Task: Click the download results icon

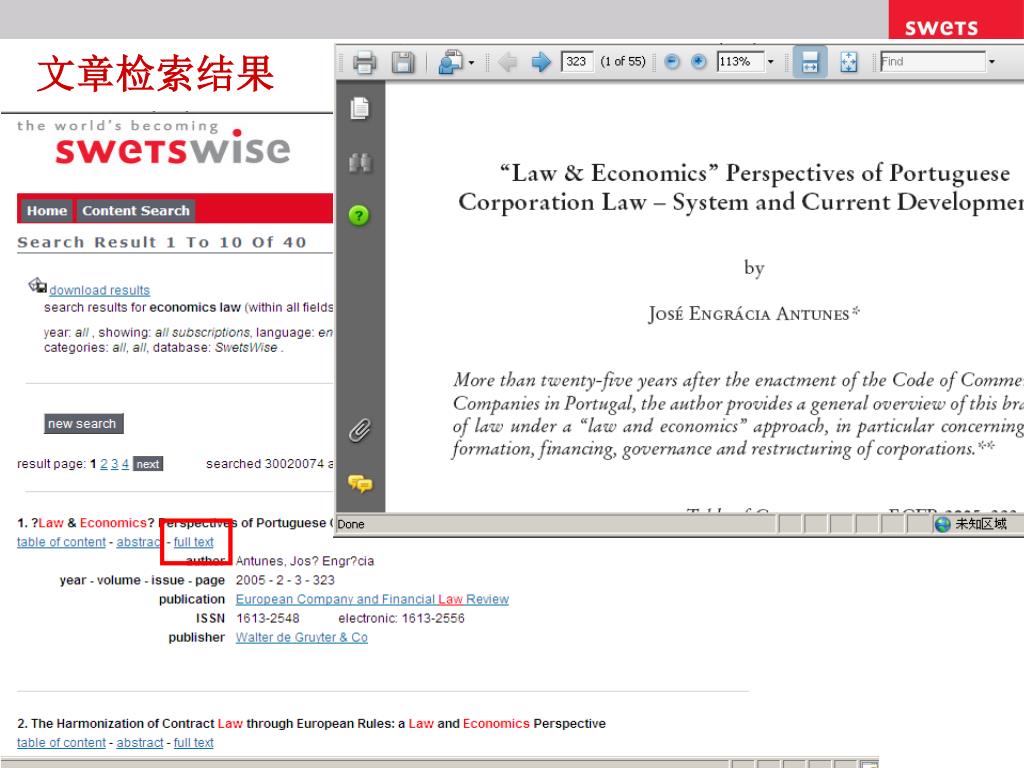Action: [37, 285]
